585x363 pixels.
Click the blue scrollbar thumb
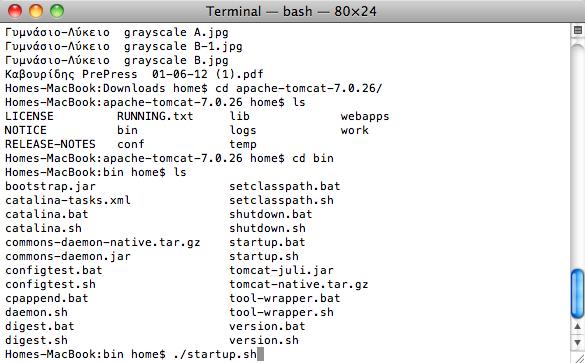[578, 294]
